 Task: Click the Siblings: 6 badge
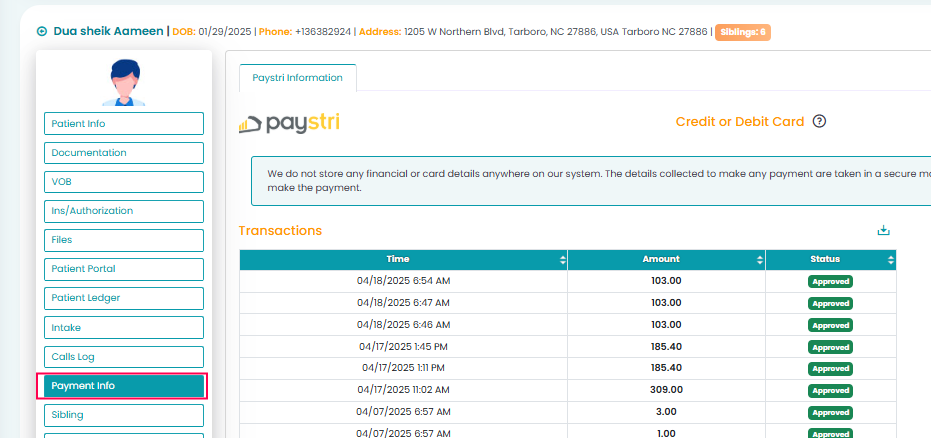743,32
